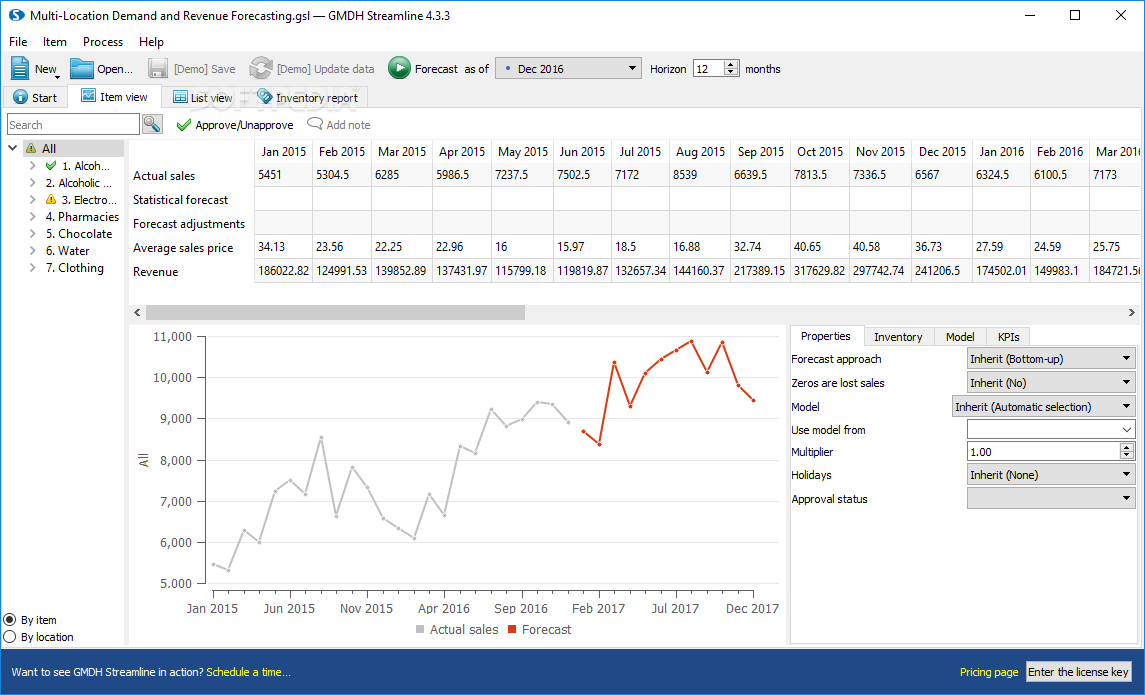This screenshot has width=1145, height=695.
Task: Switch to the Inventory properties tab
Action: click(x=897, y=337)
